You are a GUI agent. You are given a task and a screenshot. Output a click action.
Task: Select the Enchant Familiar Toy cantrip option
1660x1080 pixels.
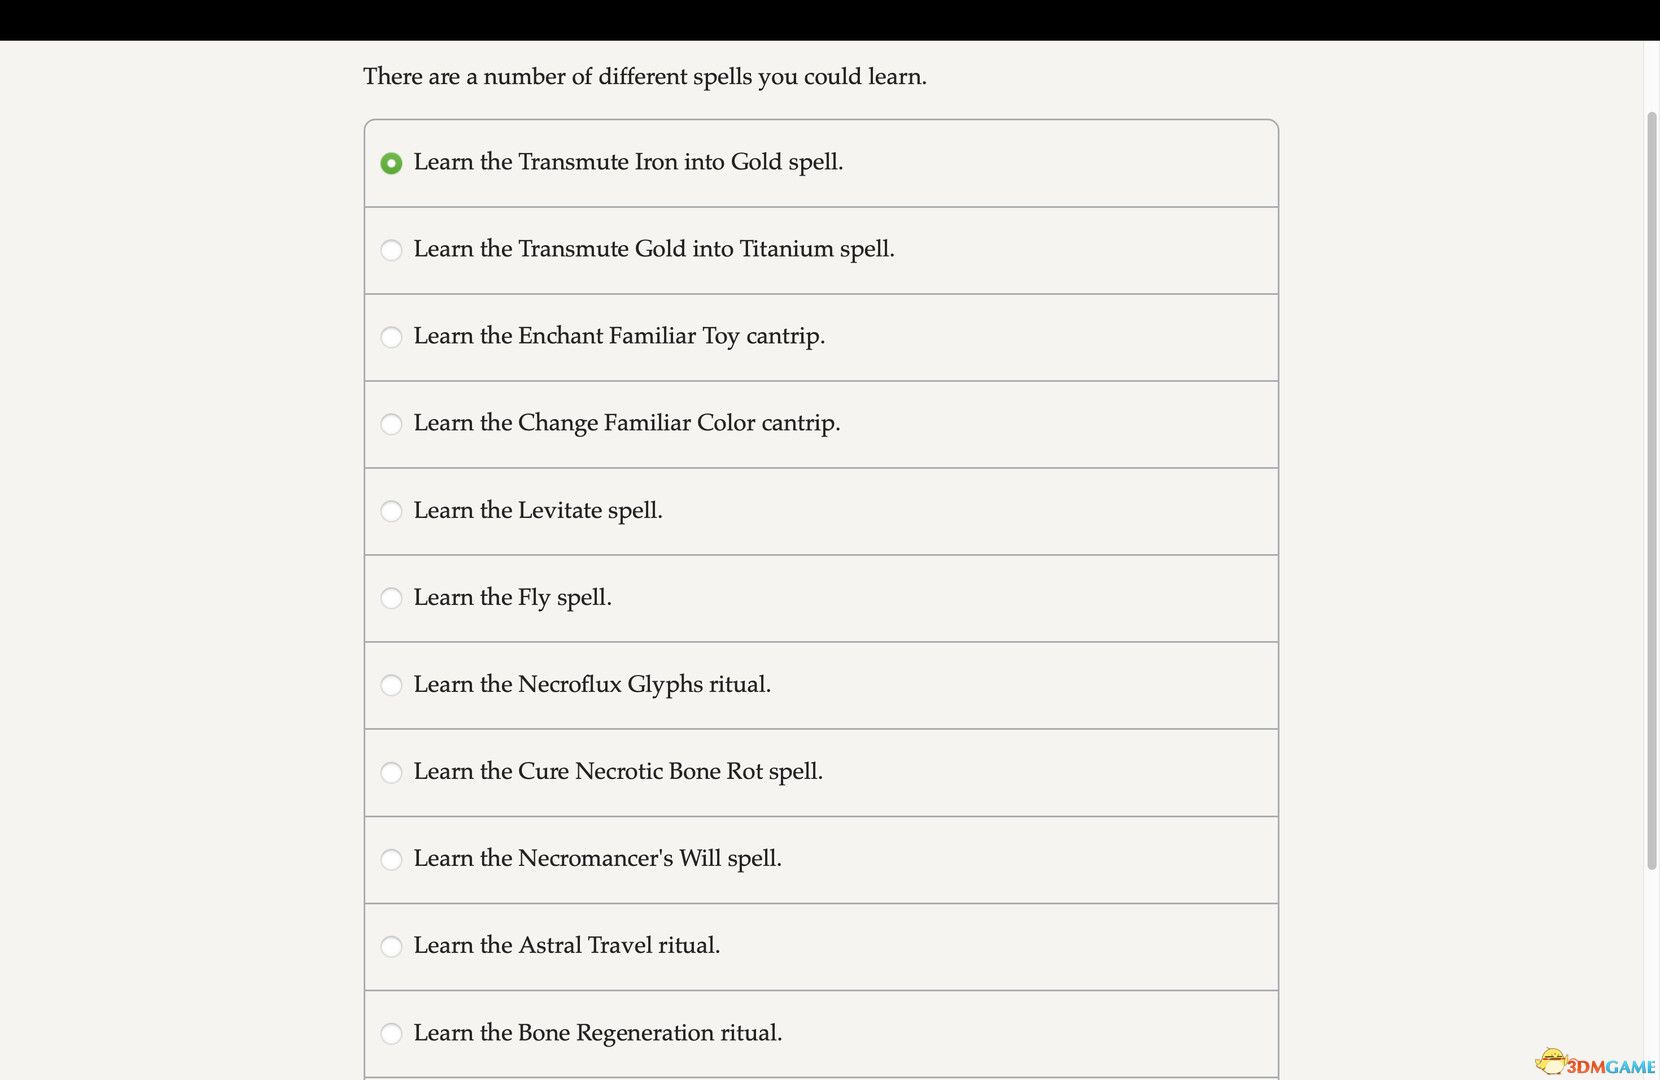391,337
